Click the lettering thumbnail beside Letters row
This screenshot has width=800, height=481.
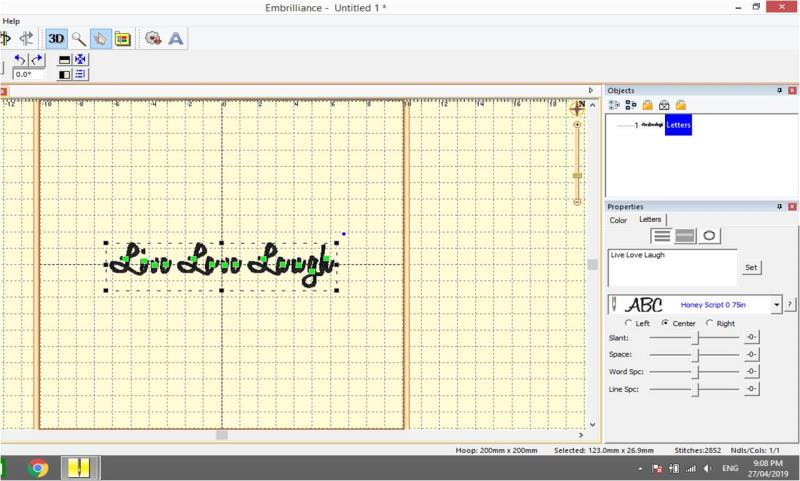coord(652,124)
